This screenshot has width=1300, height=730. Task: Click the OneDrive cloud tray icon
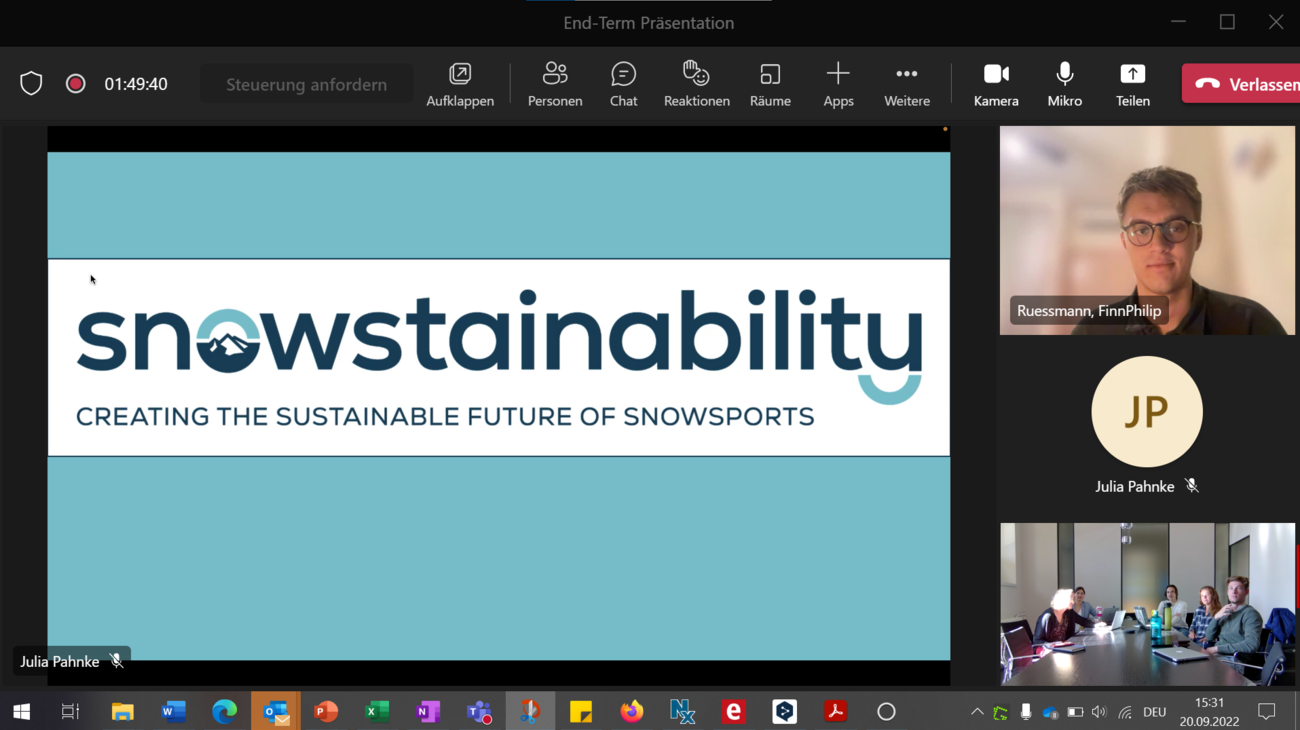pos(1050,713)
